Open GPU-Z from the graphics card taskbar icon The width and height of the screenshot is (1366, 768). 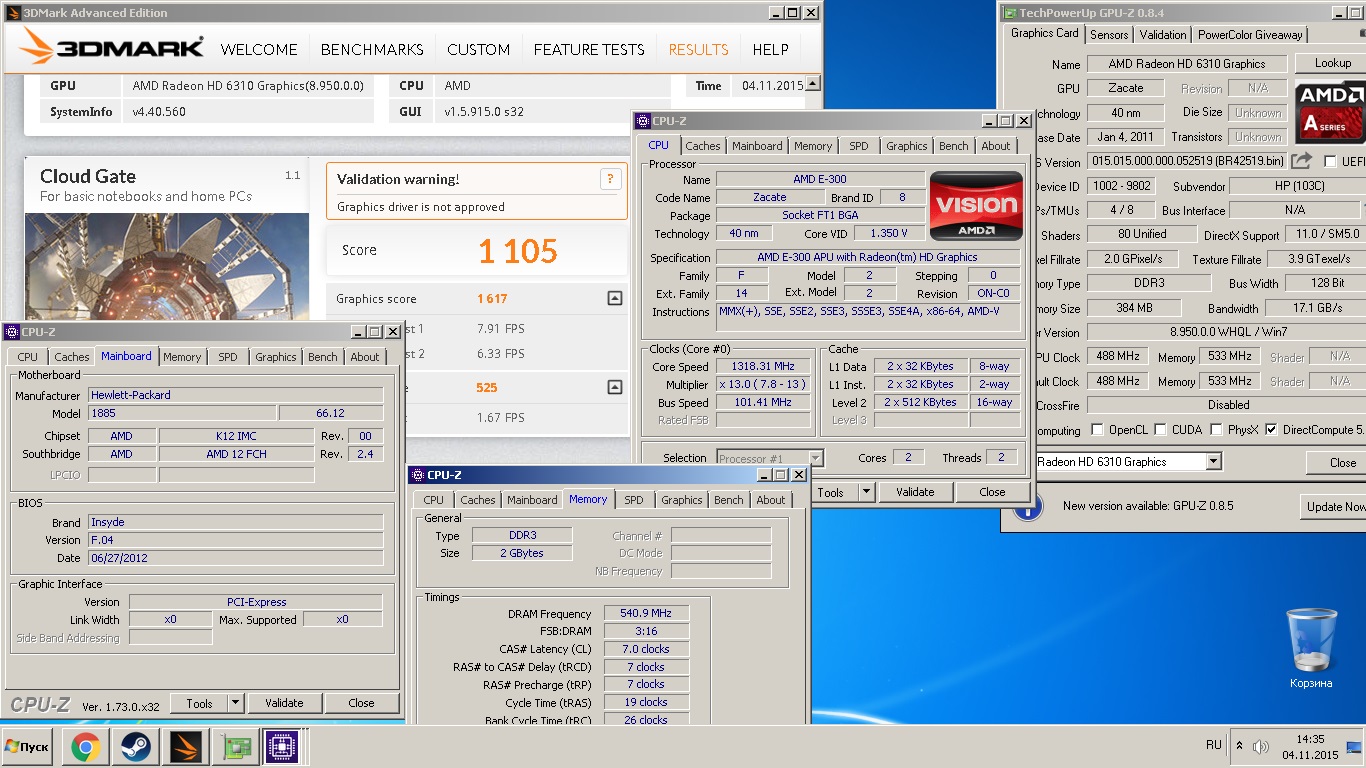click(x=236, y=747)
